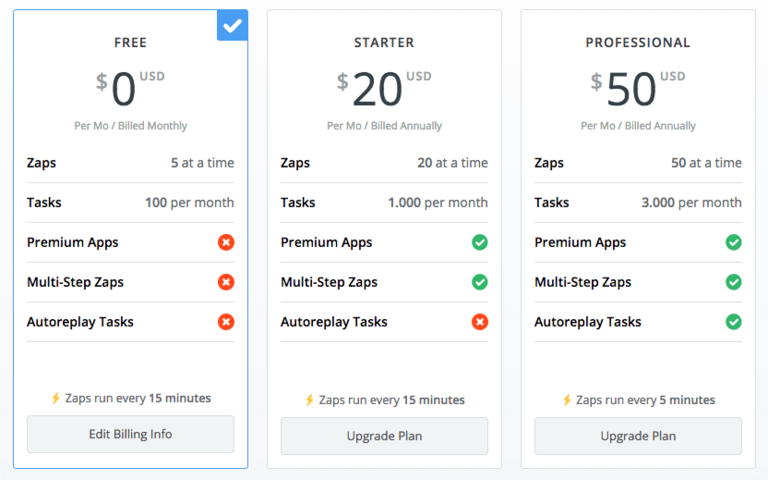768x480 pixels.
Task: Select the FREE plan heading
Action: (130, 43)
